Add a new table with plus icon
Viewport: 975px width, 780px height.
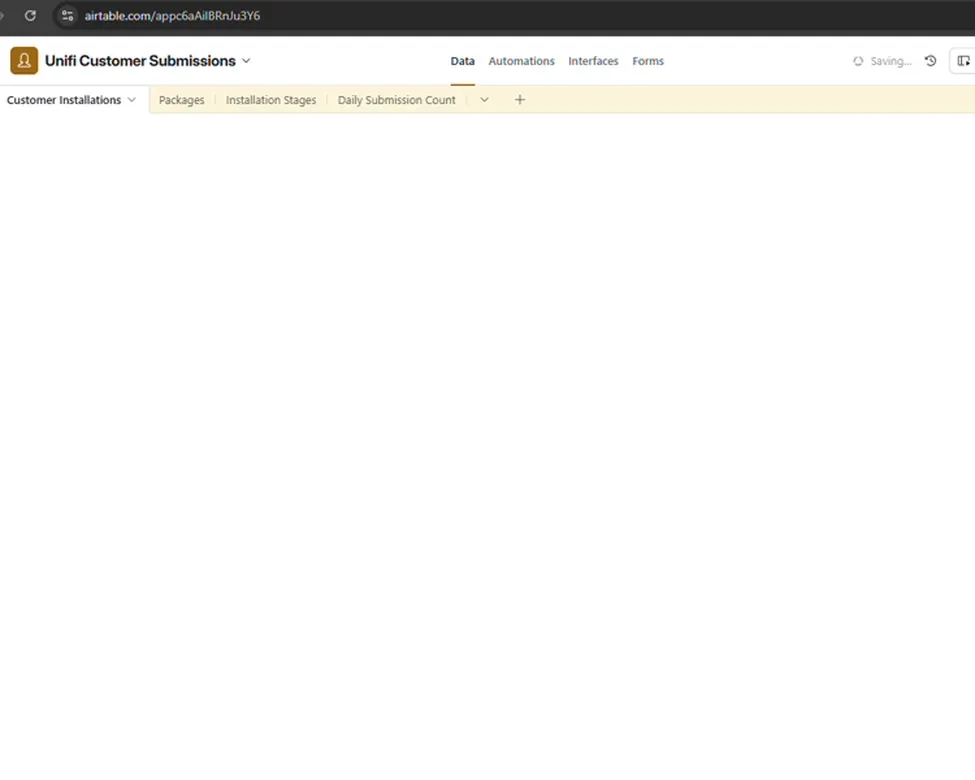pyautogui.click(x=520, y=100)
